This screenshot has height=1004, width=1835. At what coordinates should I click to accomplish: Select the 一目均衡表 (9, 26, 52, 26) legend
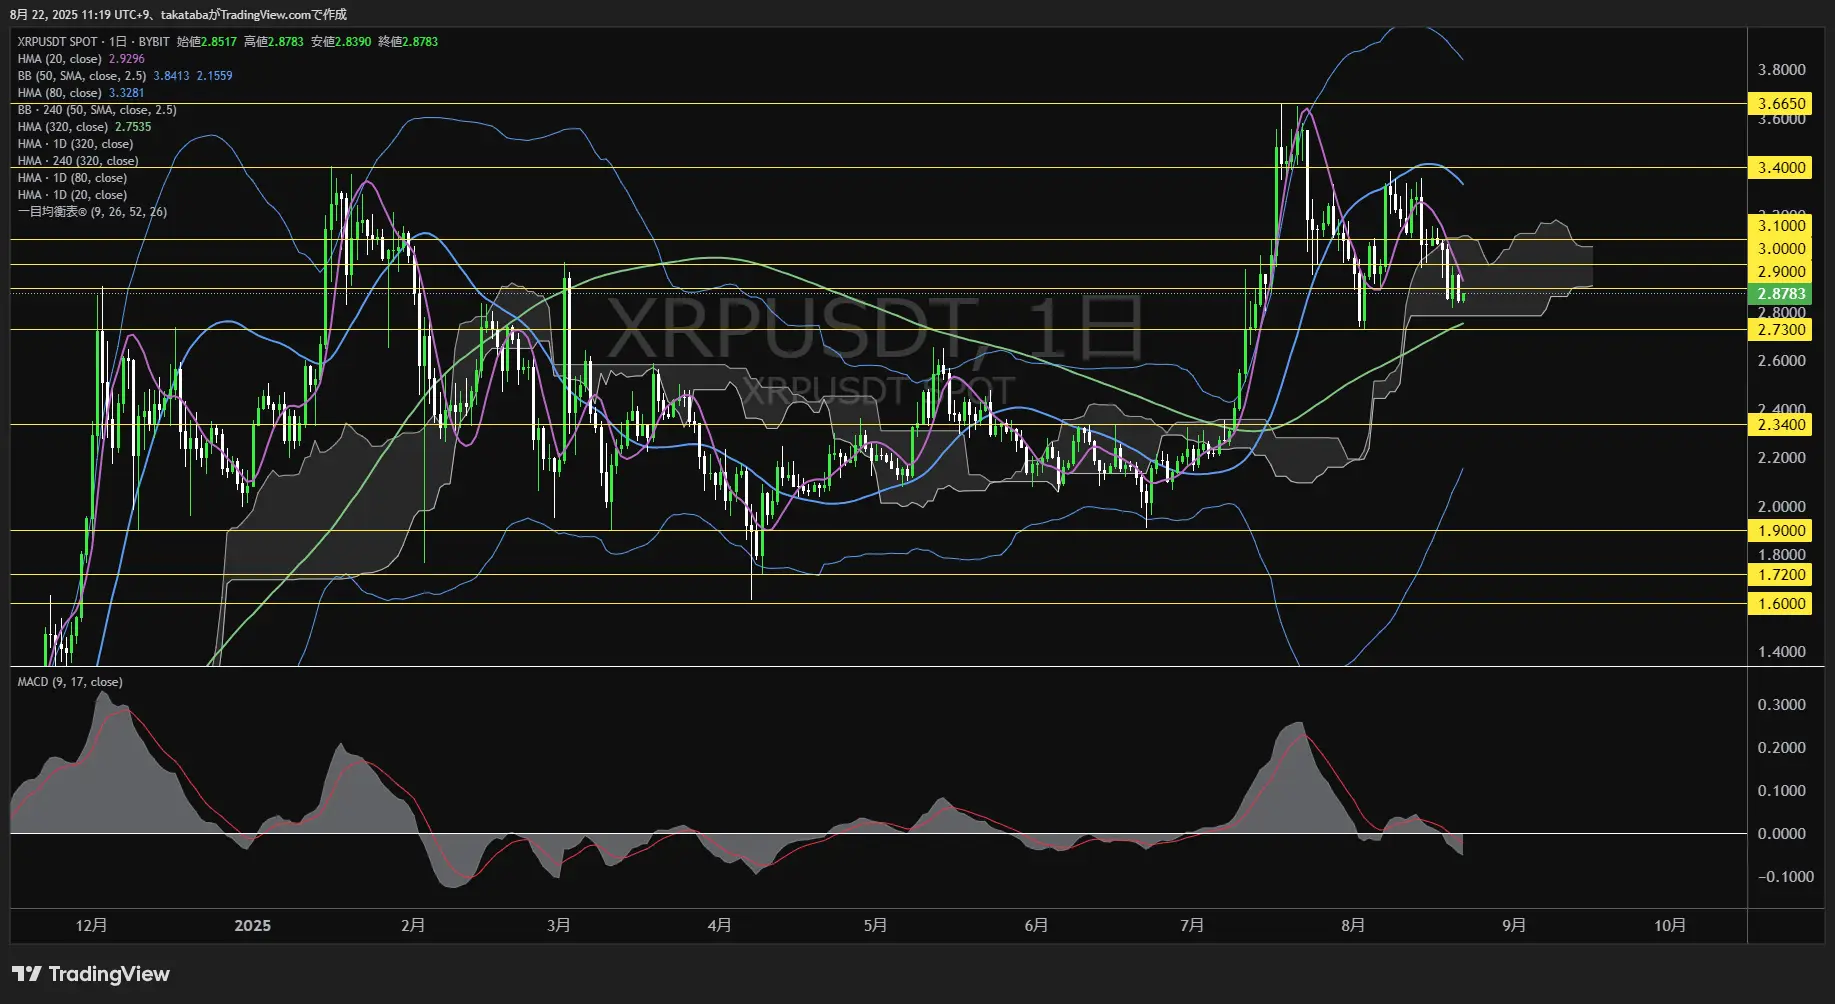click(92, 211)
